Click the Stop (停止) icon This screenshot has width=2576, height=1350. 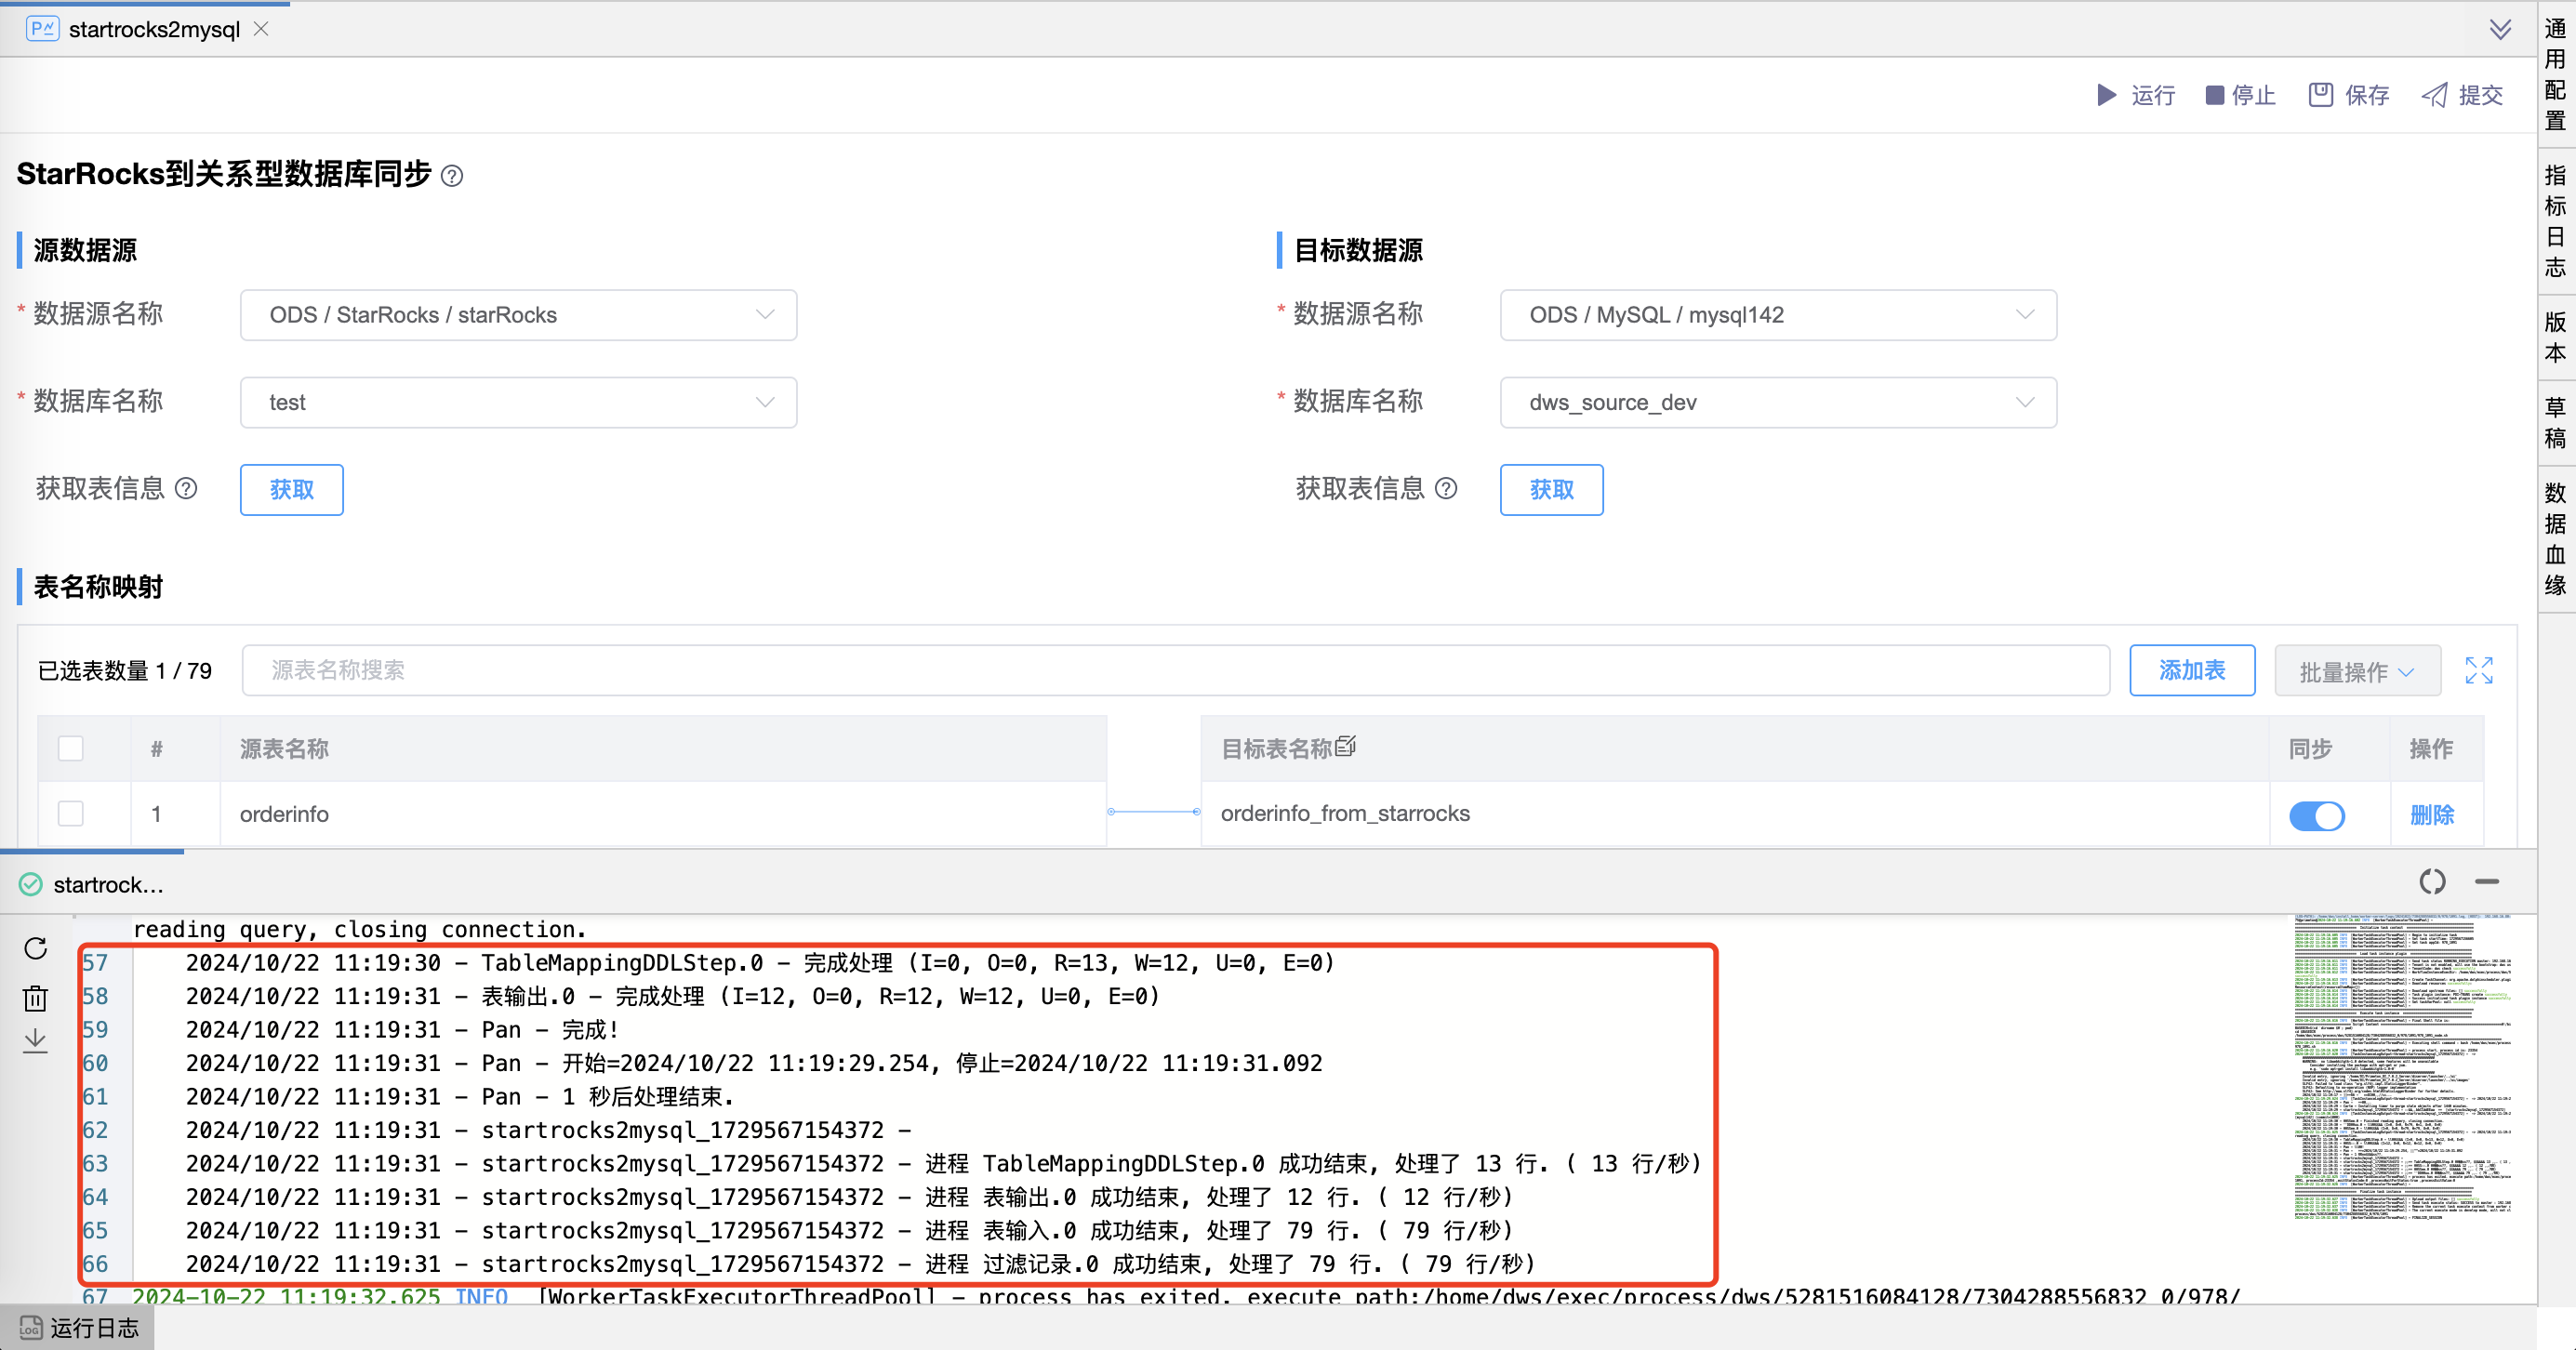point(2214,95)
